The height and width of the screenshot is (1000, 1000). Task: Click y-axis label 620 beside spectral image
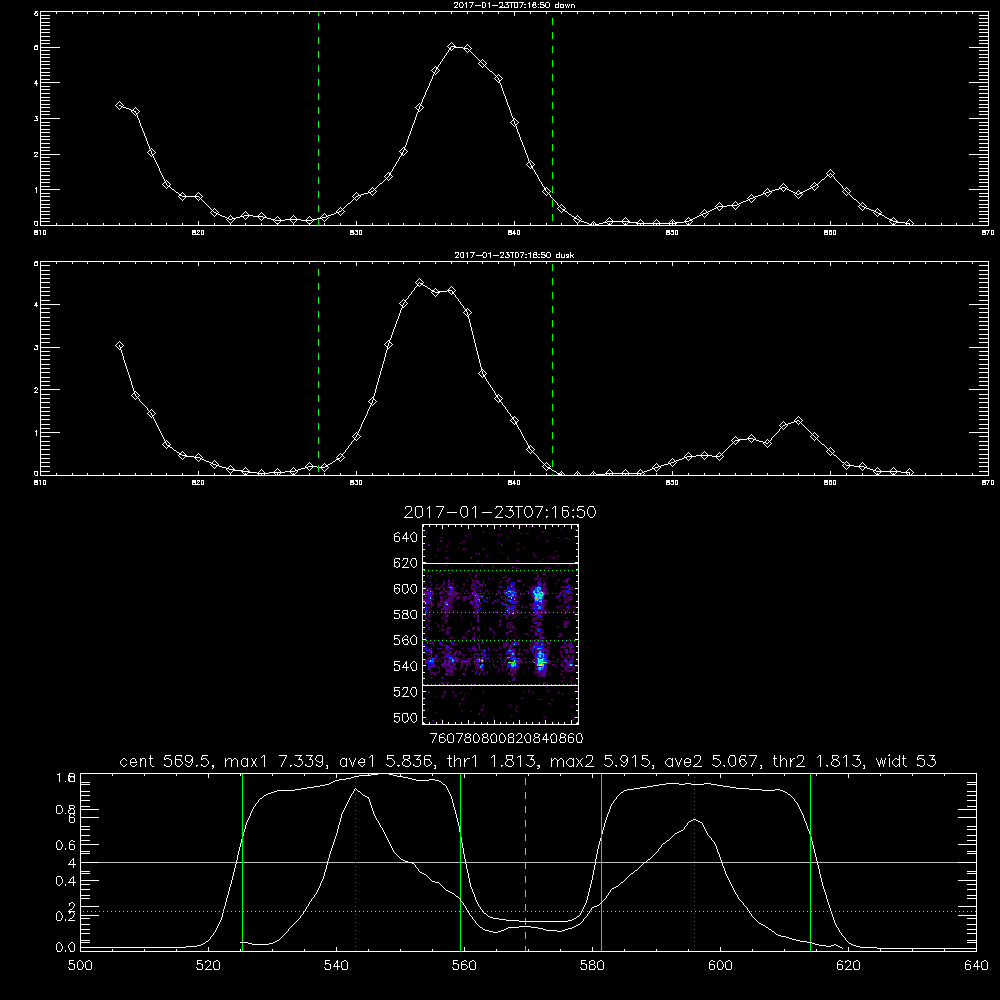tap(406, 563)
